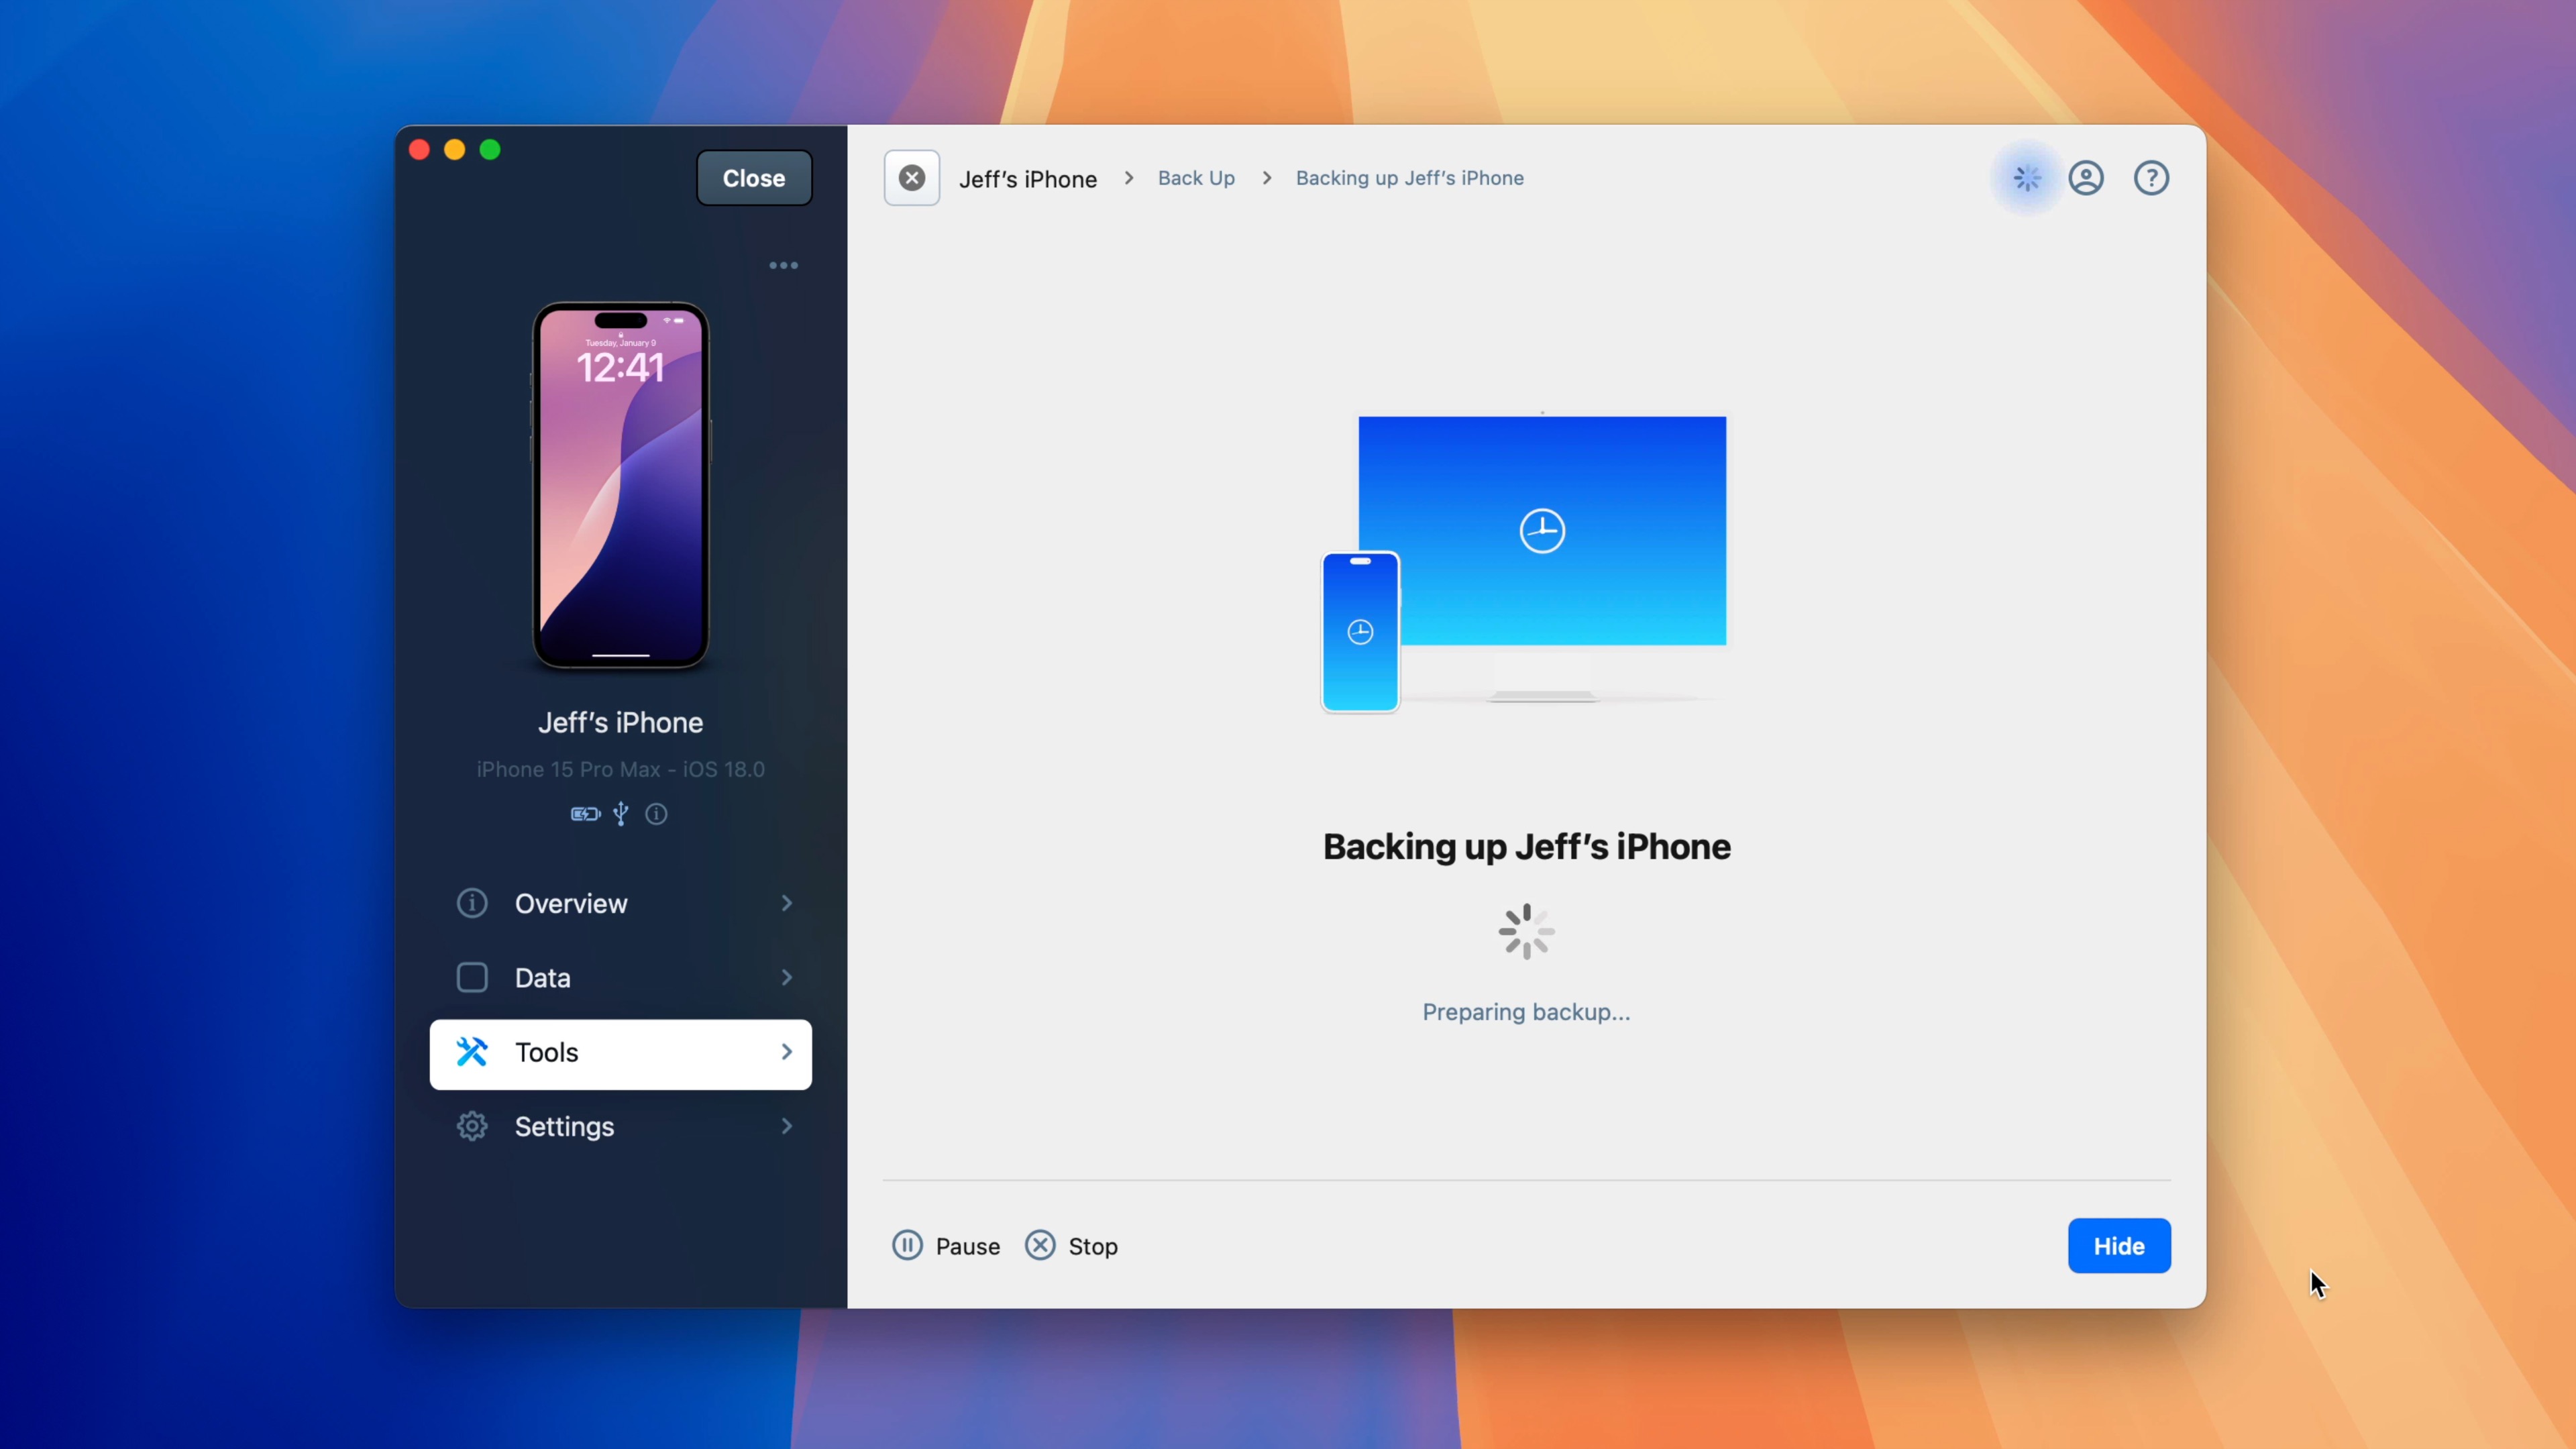Open the account profile icon
This screenshot has width=2576, height=1449.
click(2087, 177)
